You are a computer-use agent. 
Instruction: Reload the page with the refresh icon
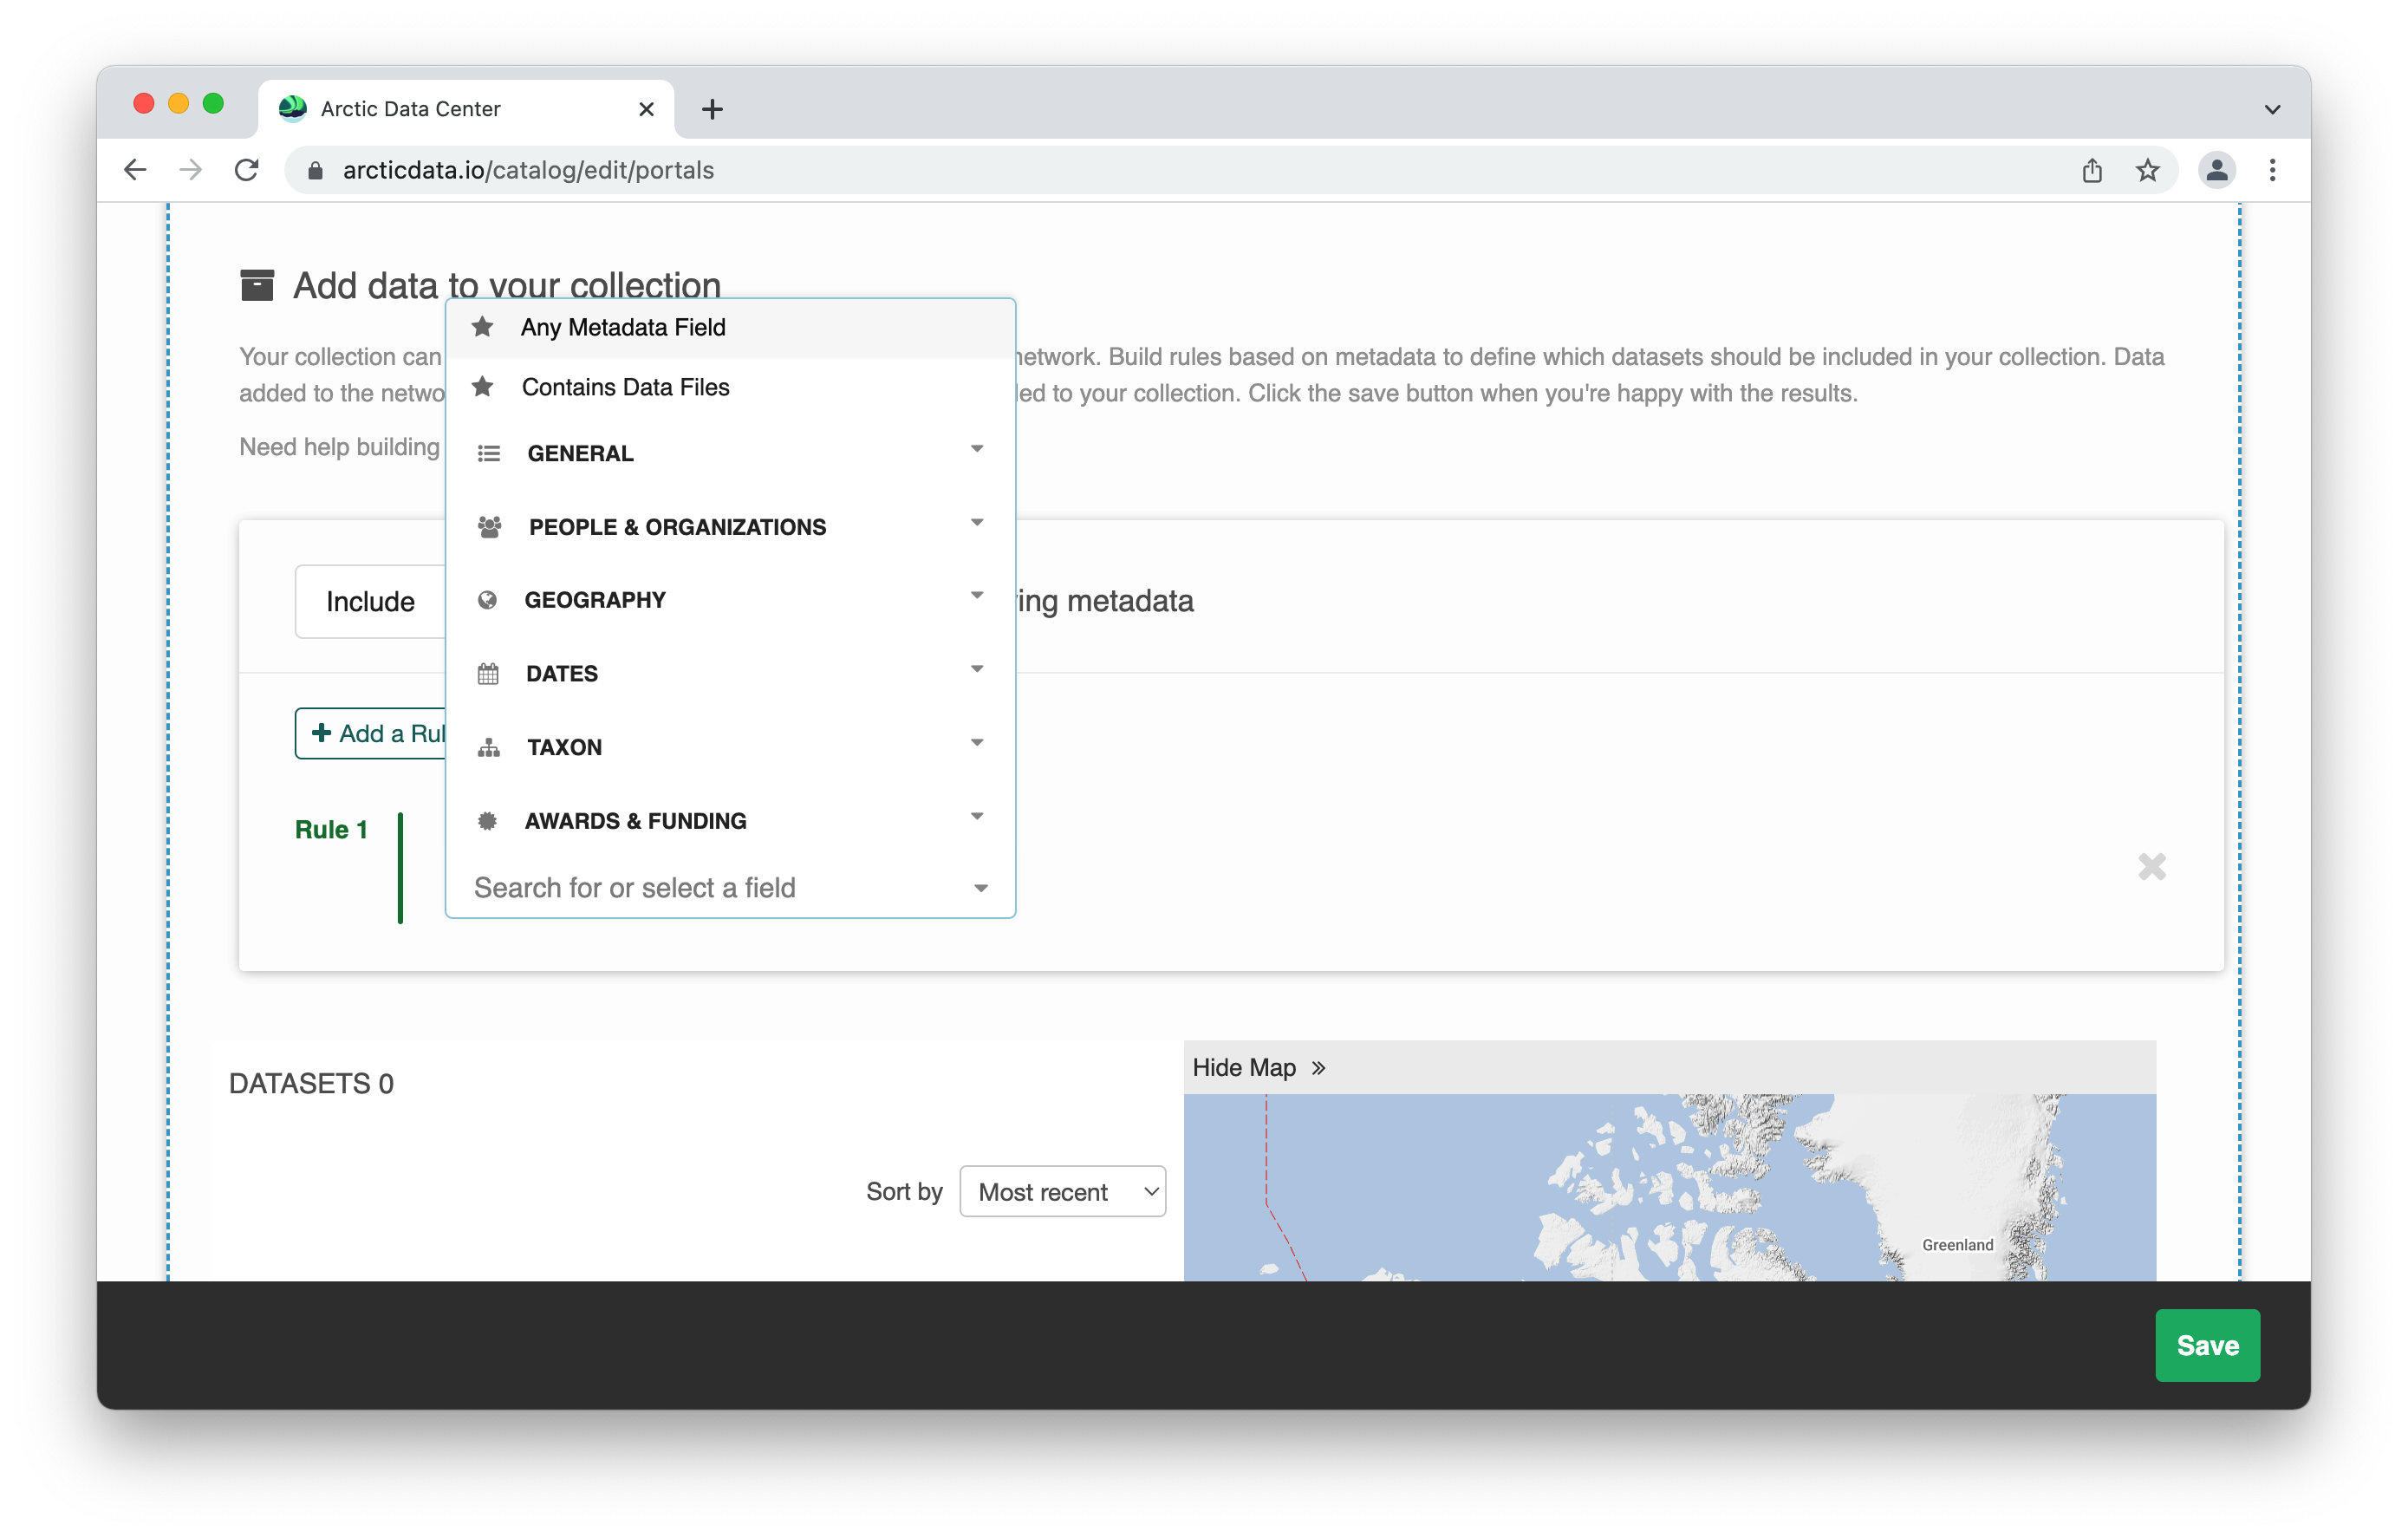click(x=247, y=171)
